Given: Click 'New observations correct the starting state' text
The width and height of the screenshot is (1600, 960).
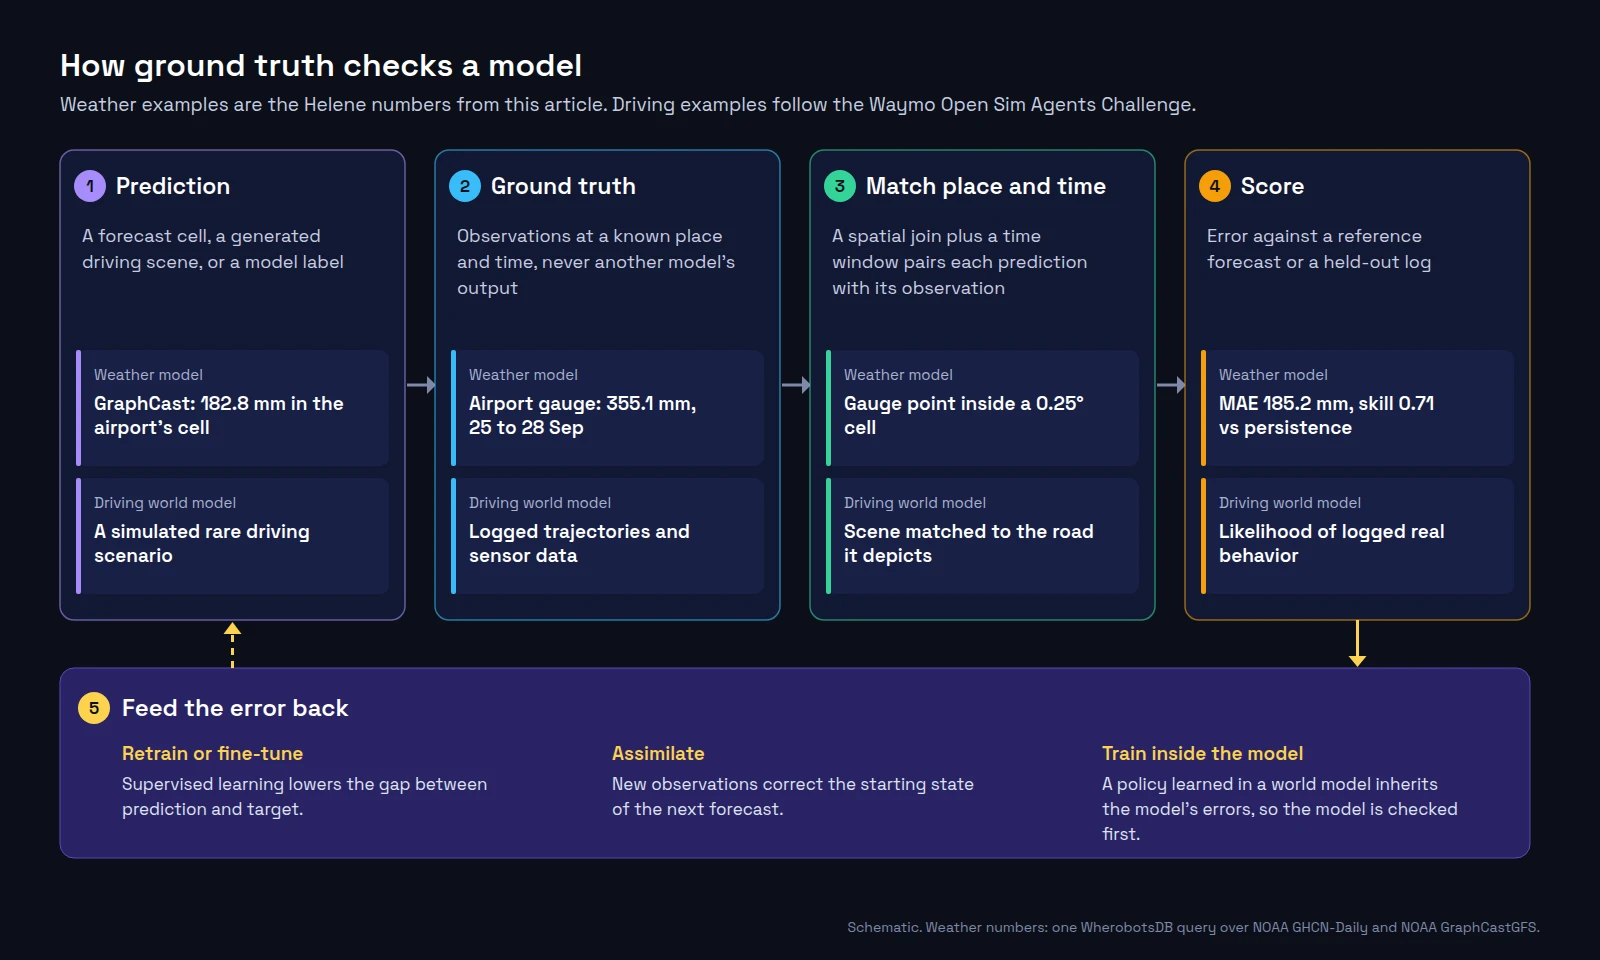Looking at the screenshot, I should coord(793,796).
